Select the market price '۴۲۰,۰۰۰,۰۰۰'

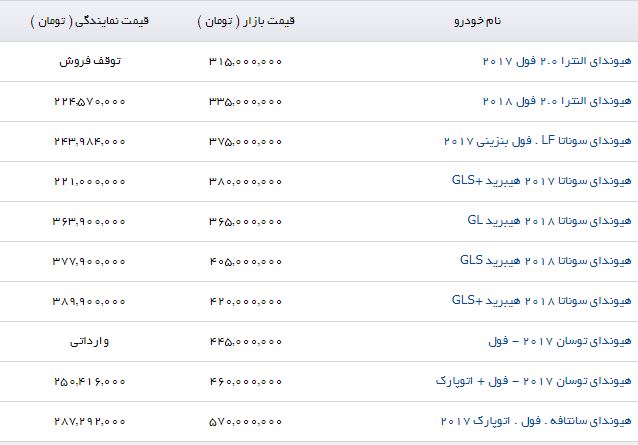(245, 301)
